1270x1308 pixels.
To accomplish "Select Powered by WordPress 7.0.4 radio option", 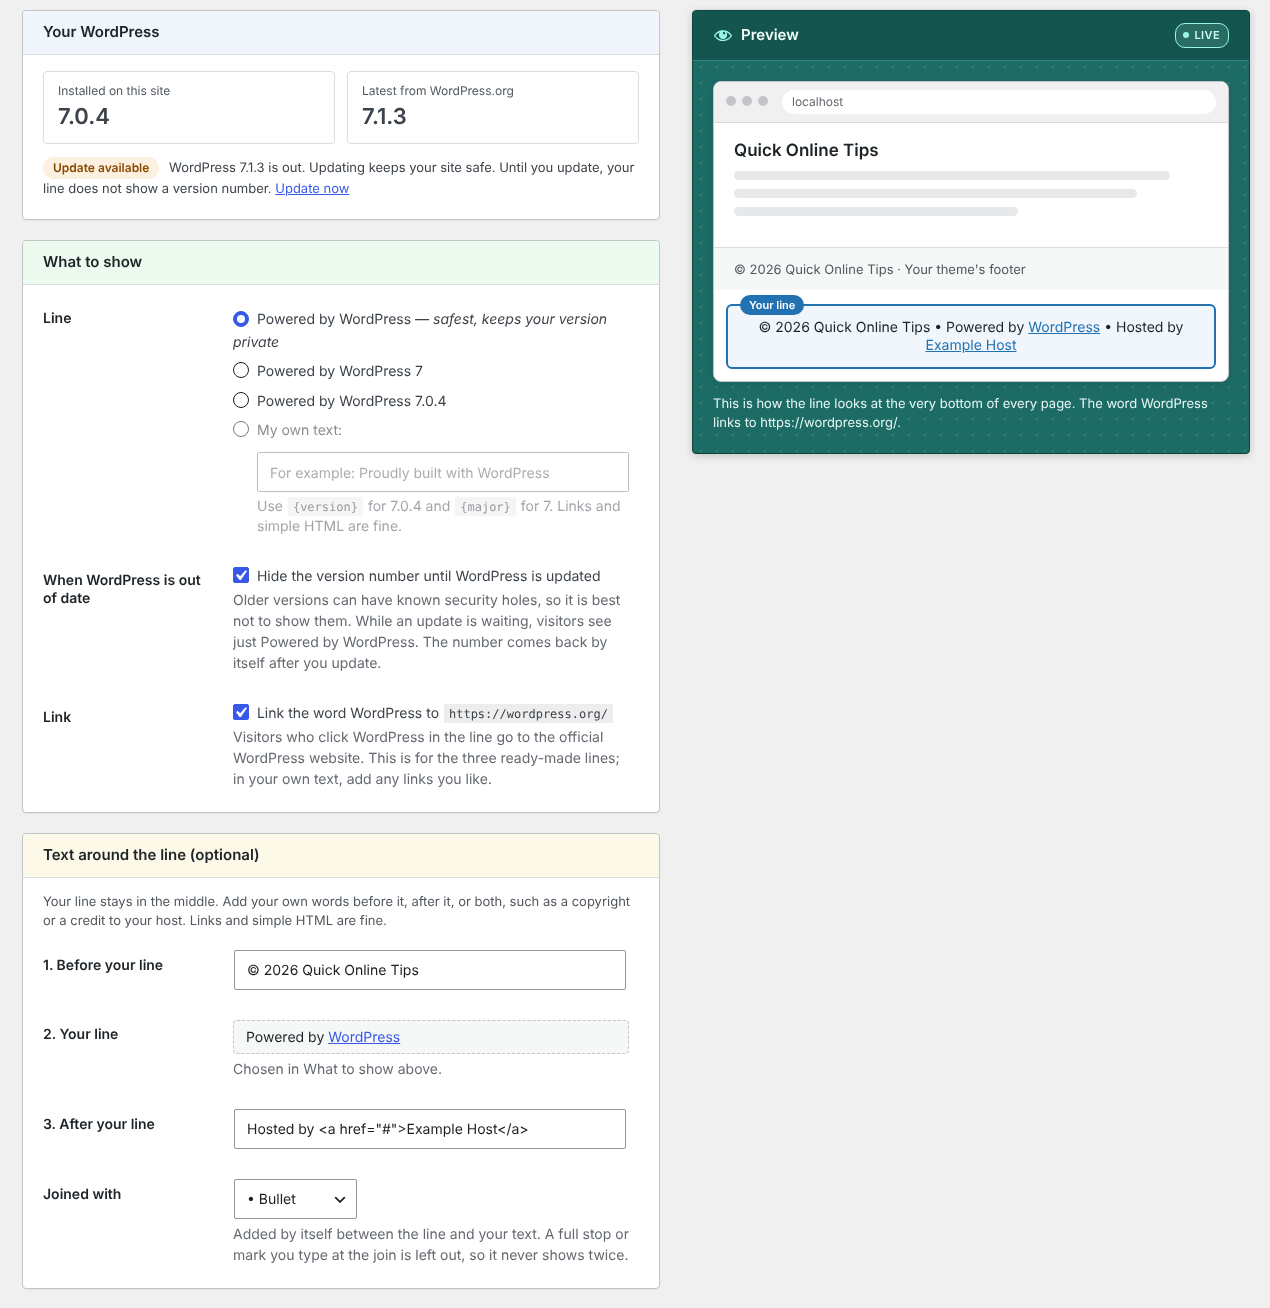I will pos(241,401).
